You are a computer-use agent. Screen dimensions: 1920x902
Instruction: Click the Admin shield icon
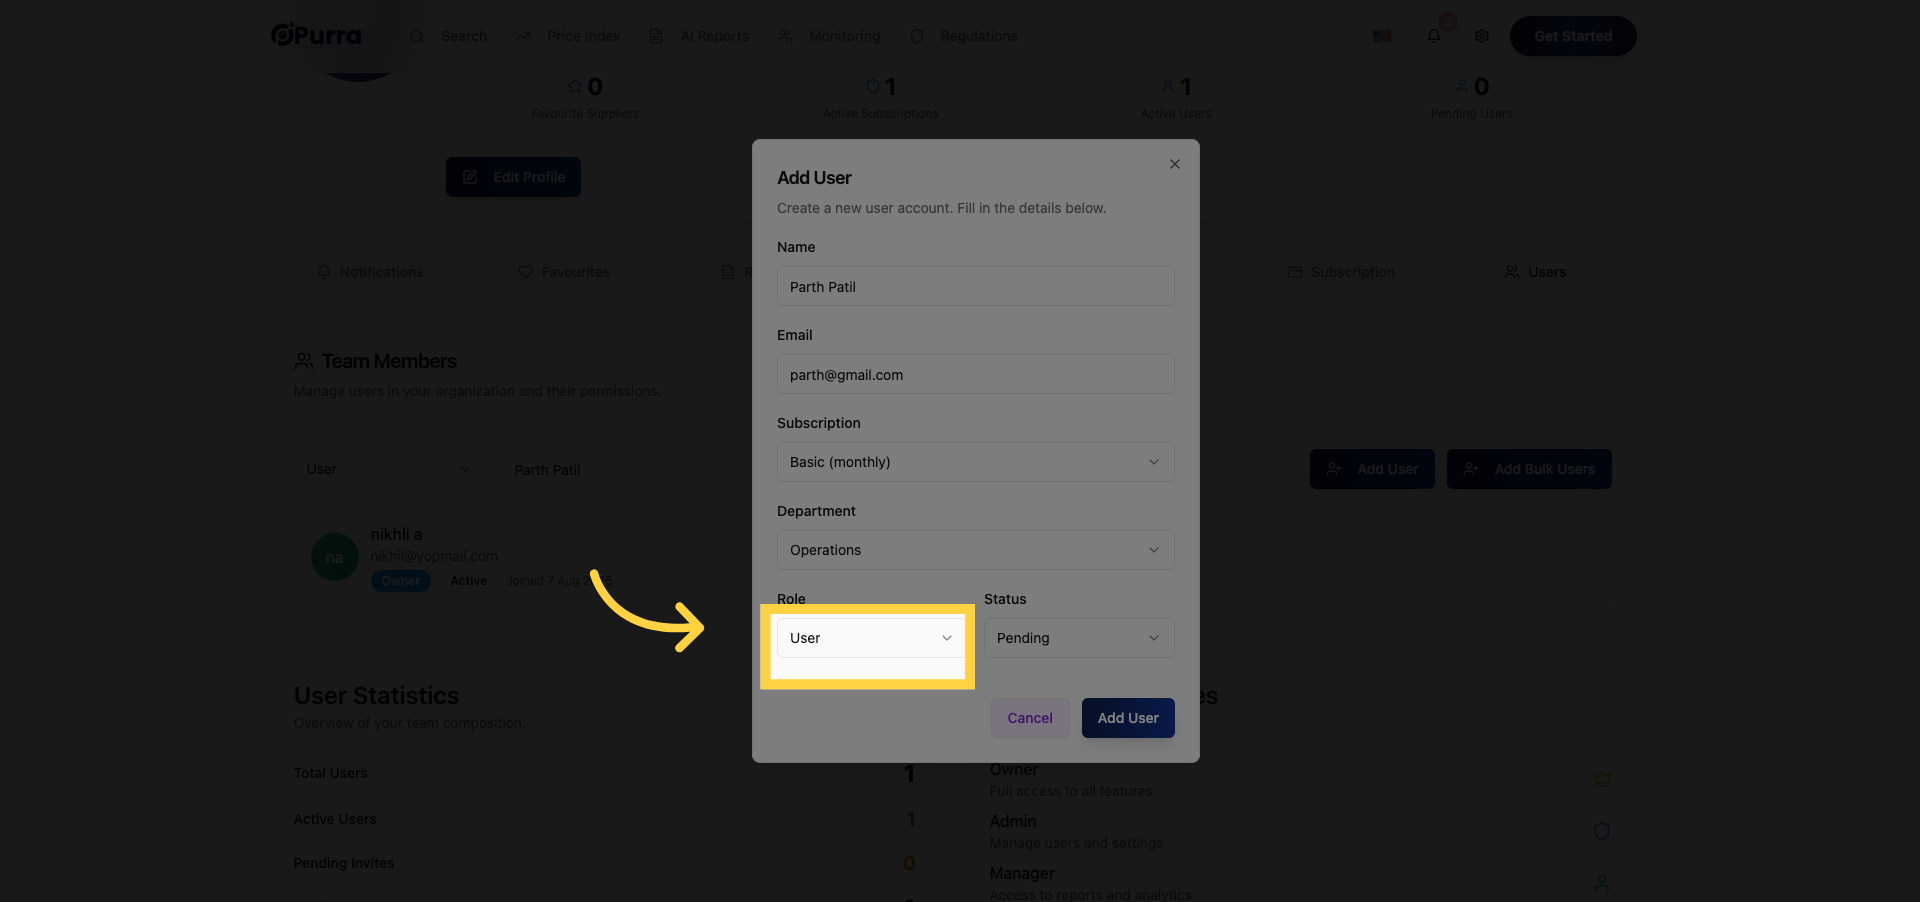1602,831
